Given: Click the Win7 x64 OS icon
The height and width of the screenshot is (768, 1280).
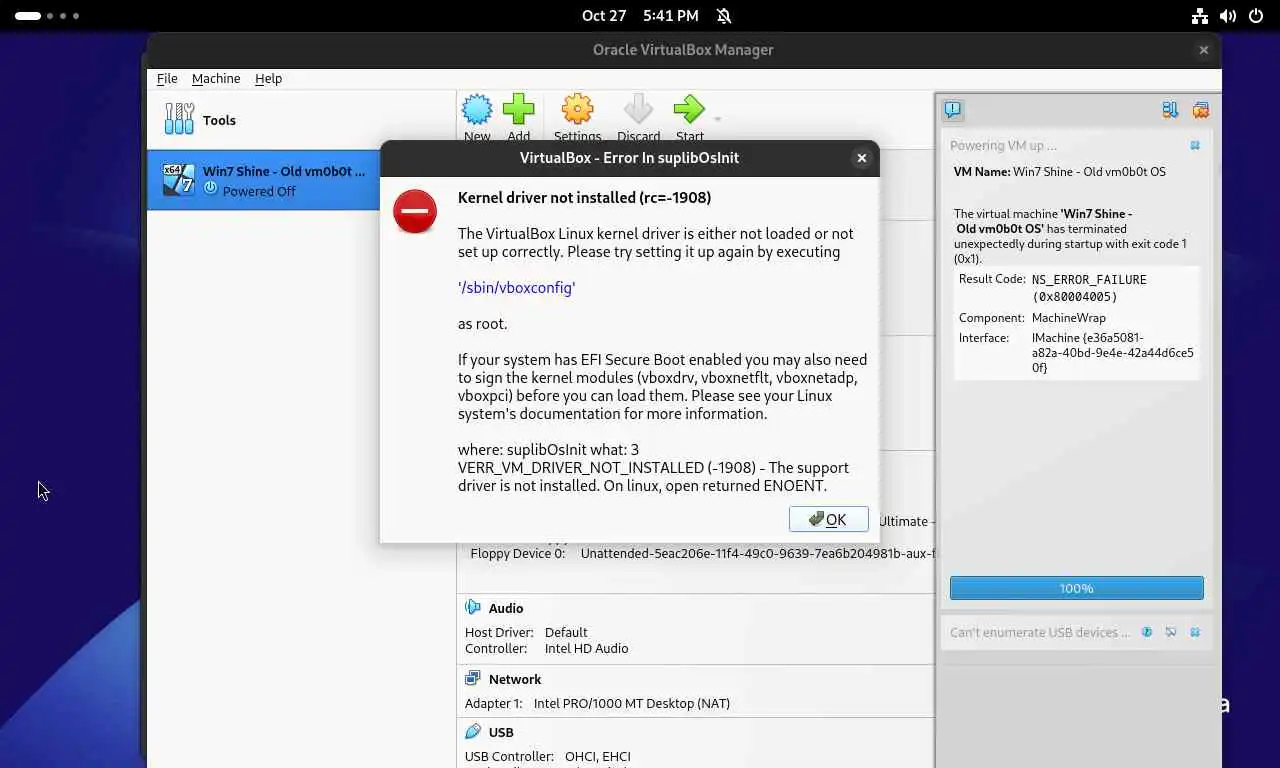Looking at the screenshot, I should pyautogui.click(x=179, y=180).
